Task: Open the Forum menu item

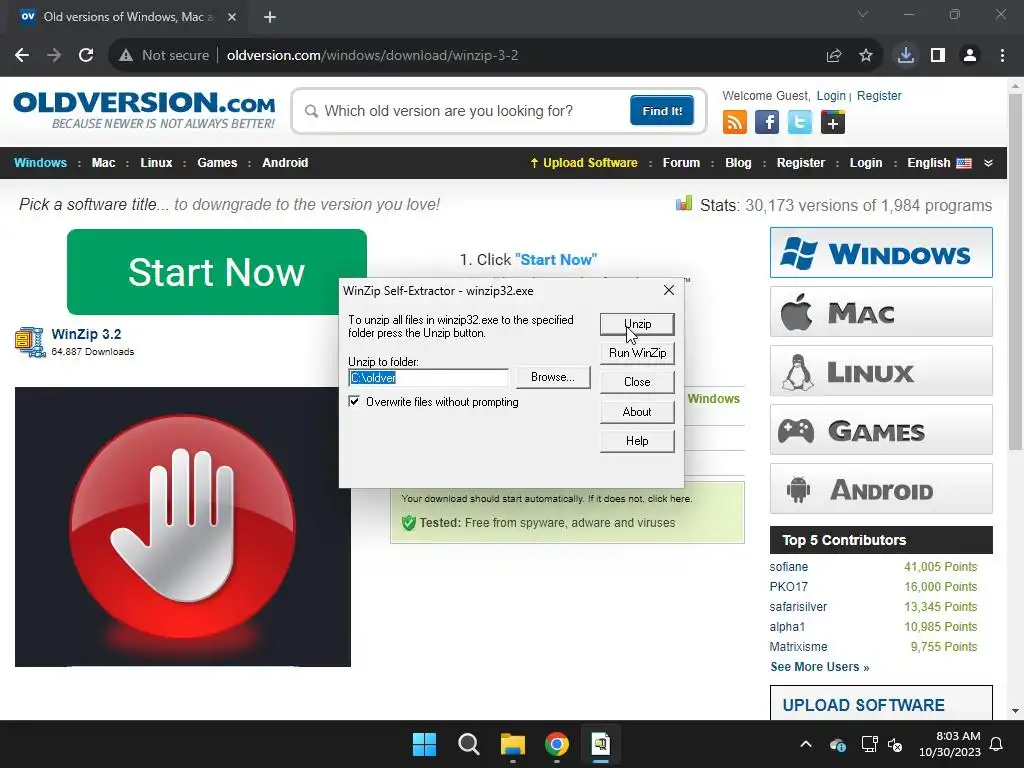Action: point(681,163)
